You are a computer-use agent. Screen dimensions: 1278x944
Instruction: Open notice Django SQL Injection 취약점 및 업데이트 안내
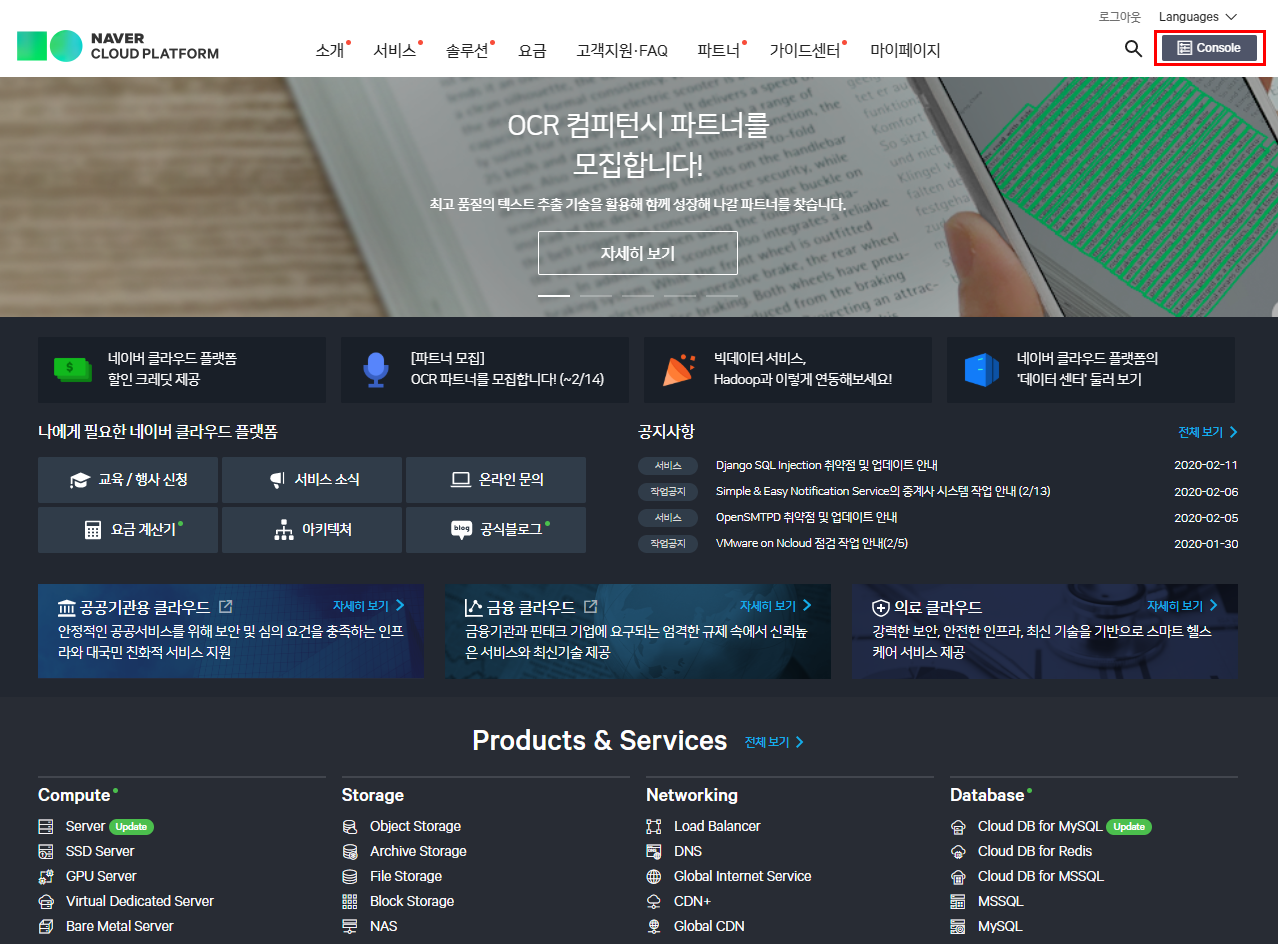pyautogui.click(x=827, y=465)
